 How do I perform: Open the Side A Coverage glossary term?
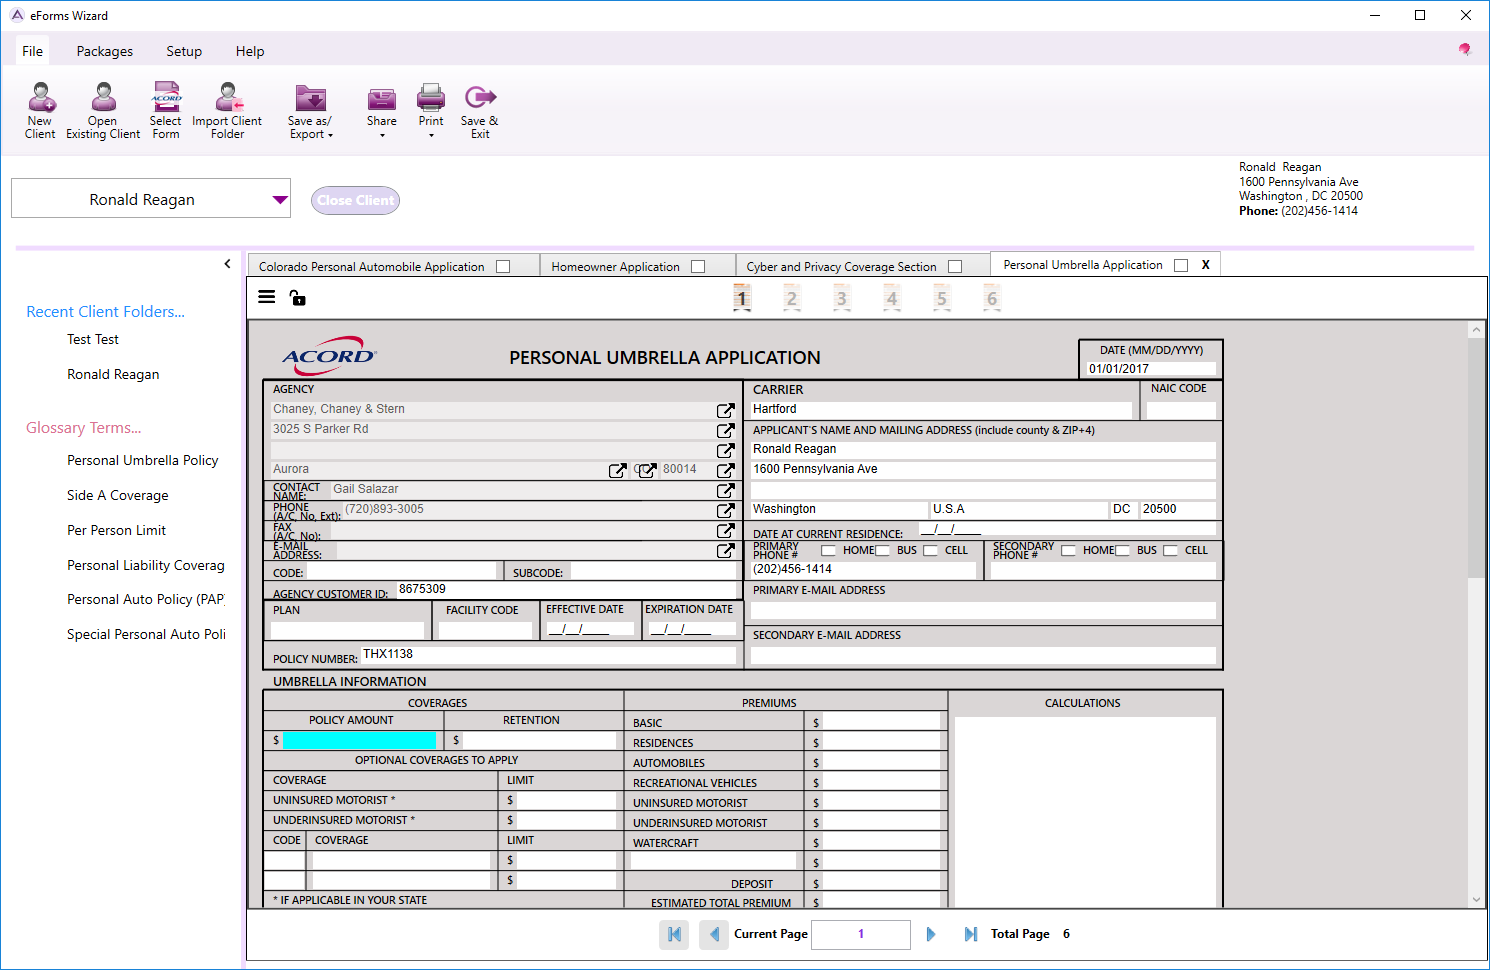pyautogui.click(x=118, y=495)
